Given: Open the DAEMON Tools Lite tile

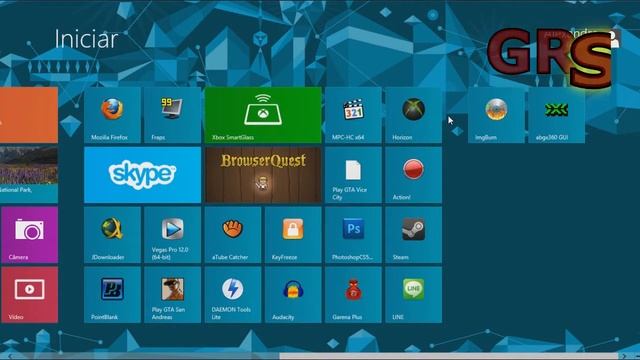Looking at the screenshot, I should point(233,295).
